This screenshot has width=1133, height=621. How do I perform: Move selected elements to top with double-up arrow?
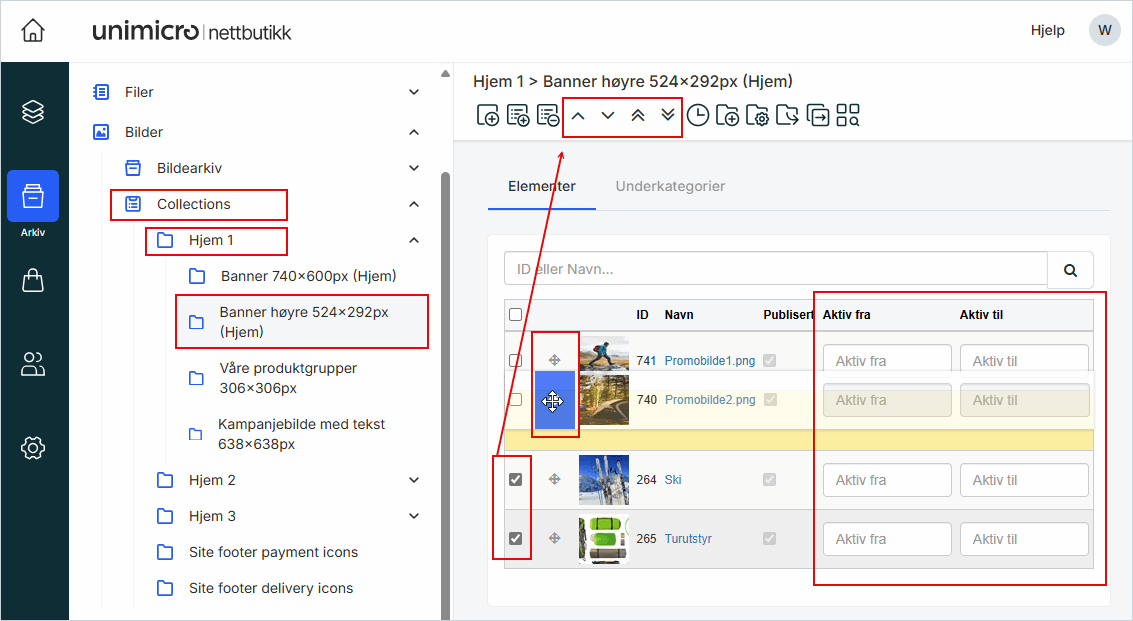click(638, 116)
